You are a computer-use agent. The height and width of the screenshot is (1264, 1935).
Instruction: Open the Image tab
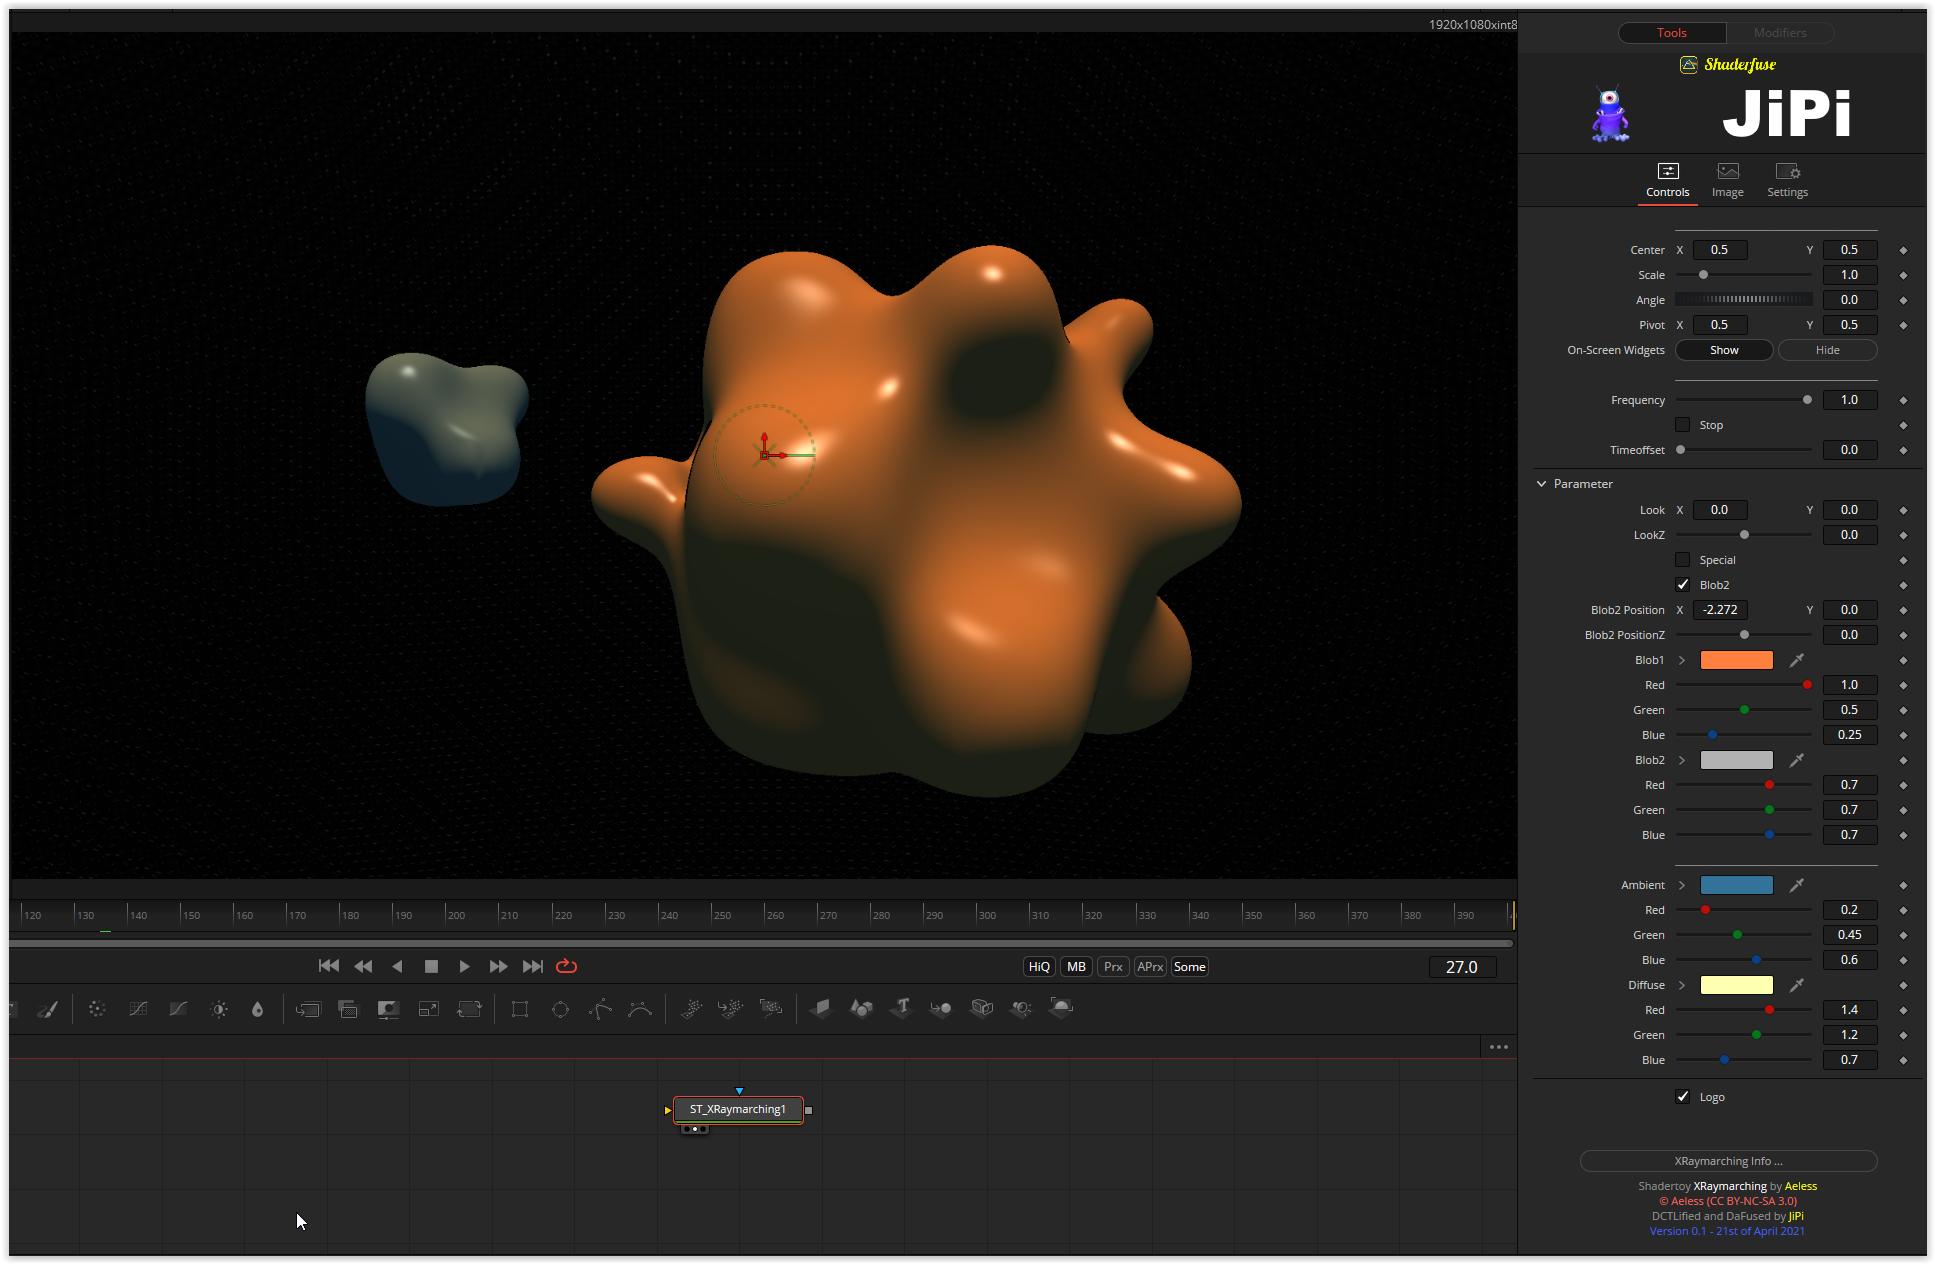[1728, 181]
